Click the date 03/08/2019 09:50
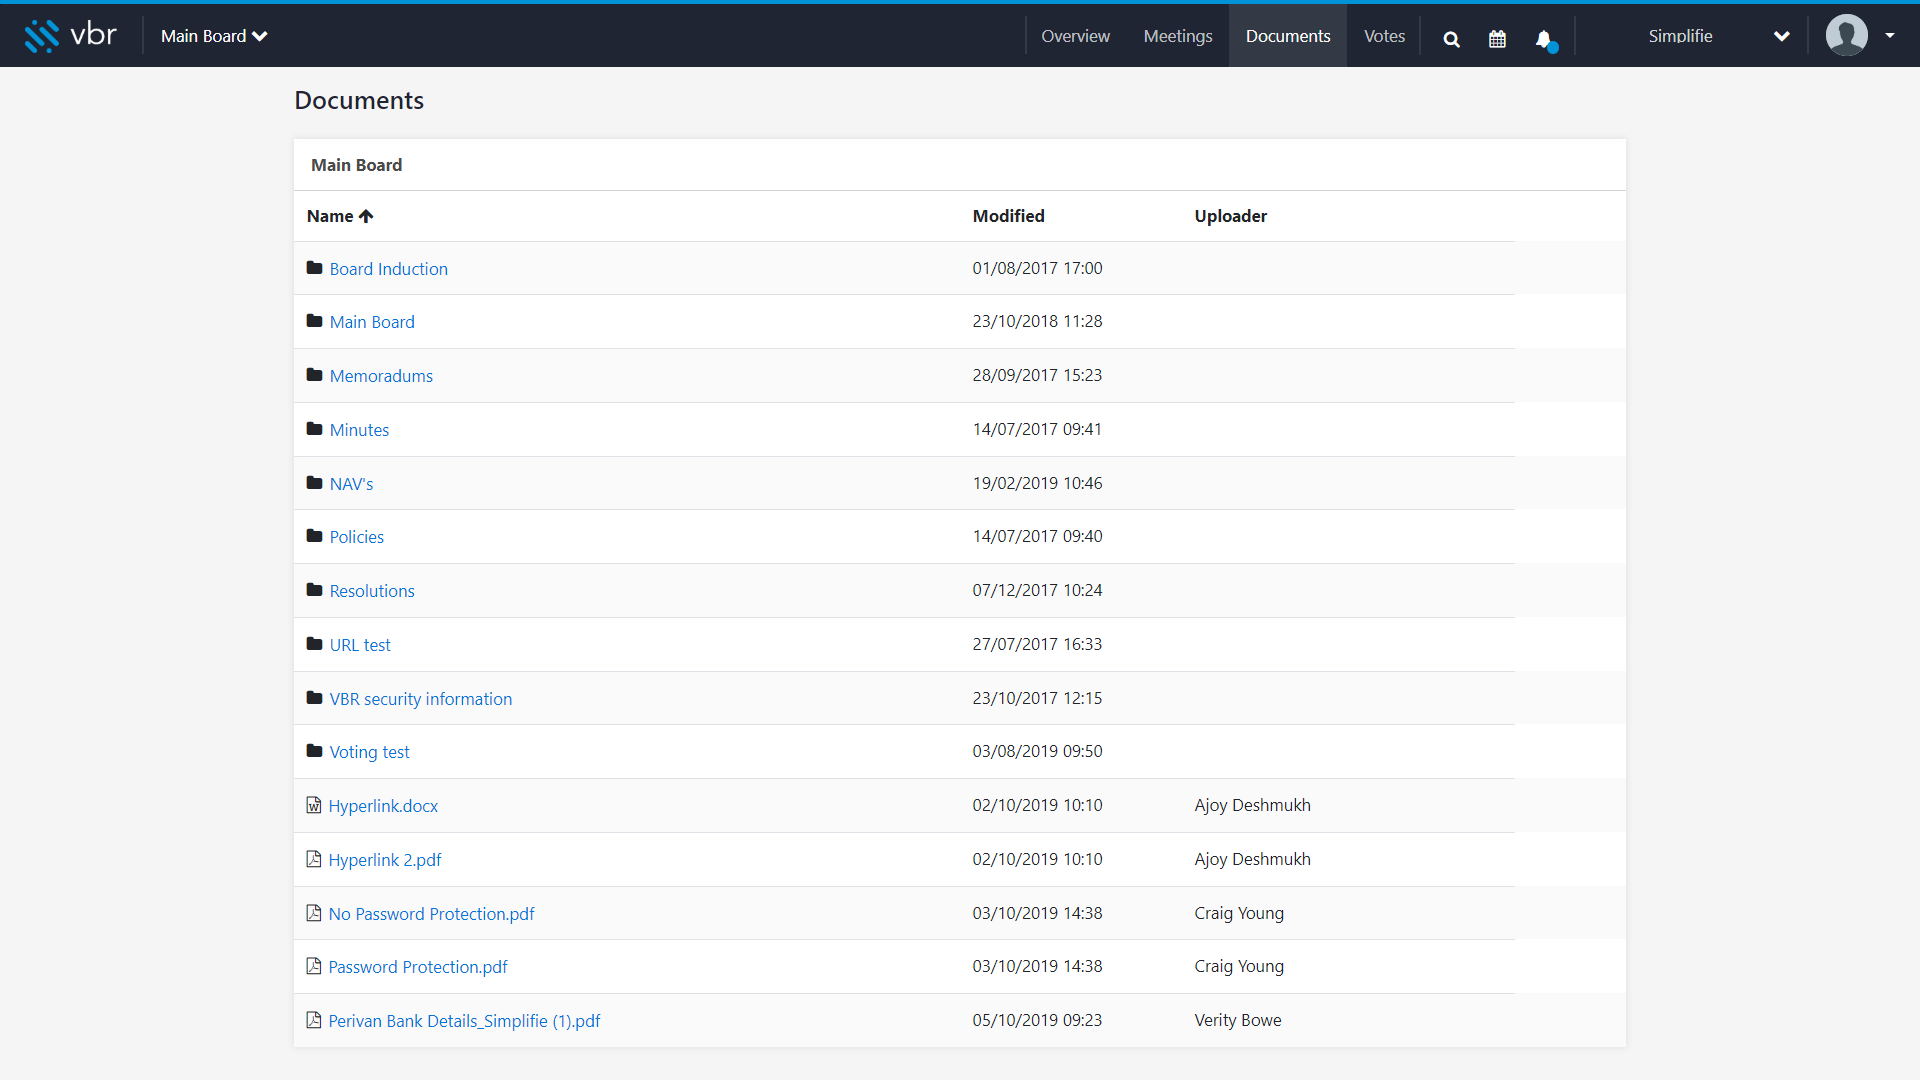Viewport: 1920px width, 1080px height. (1037, 751)
